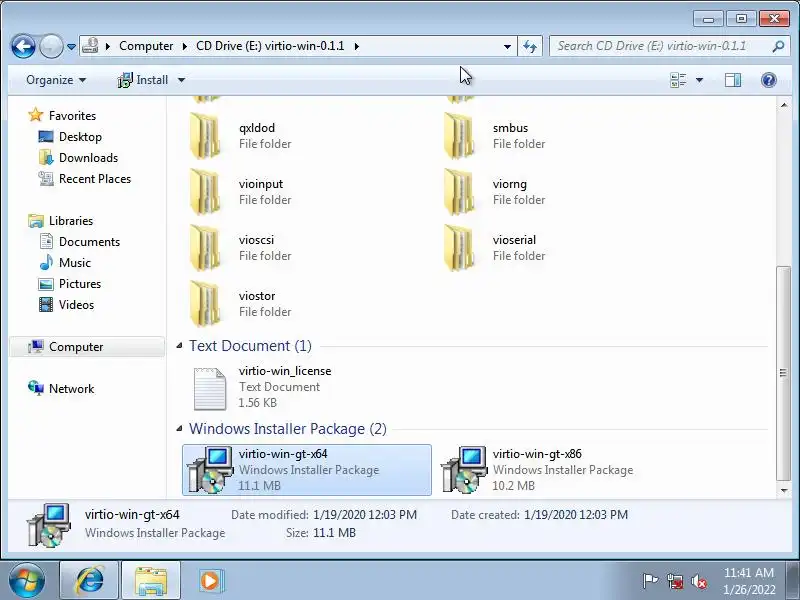Collapse the Text Document (1) group

[180, 346]
